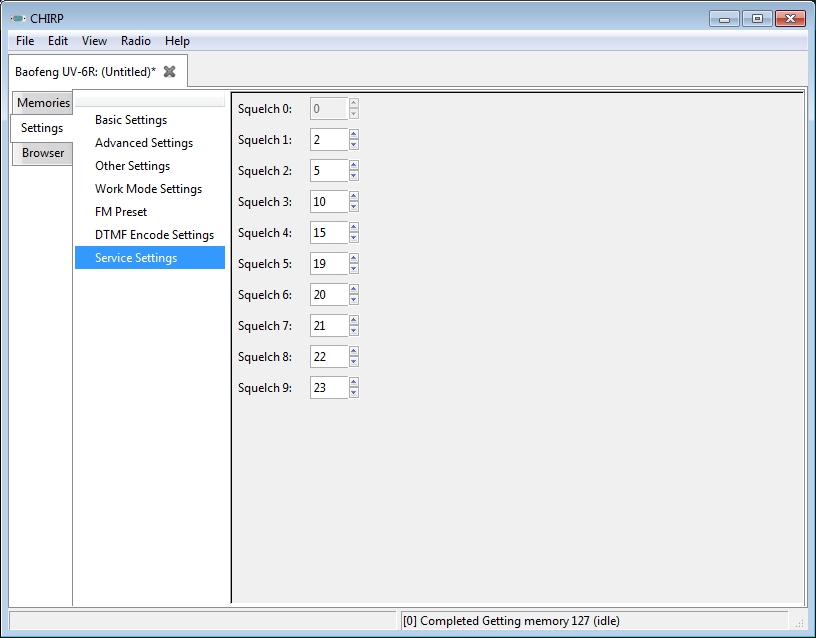This screenshot has height=638, width=816.
Task: Increase Squelch 7 with up arrow
Action: (x=354, y=320)
